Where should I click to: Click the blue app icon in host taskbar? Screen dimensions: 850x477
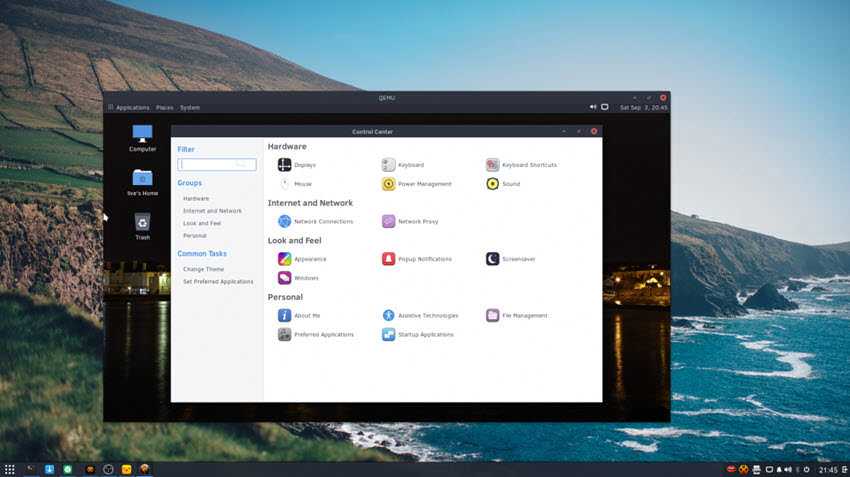point(49,469)
